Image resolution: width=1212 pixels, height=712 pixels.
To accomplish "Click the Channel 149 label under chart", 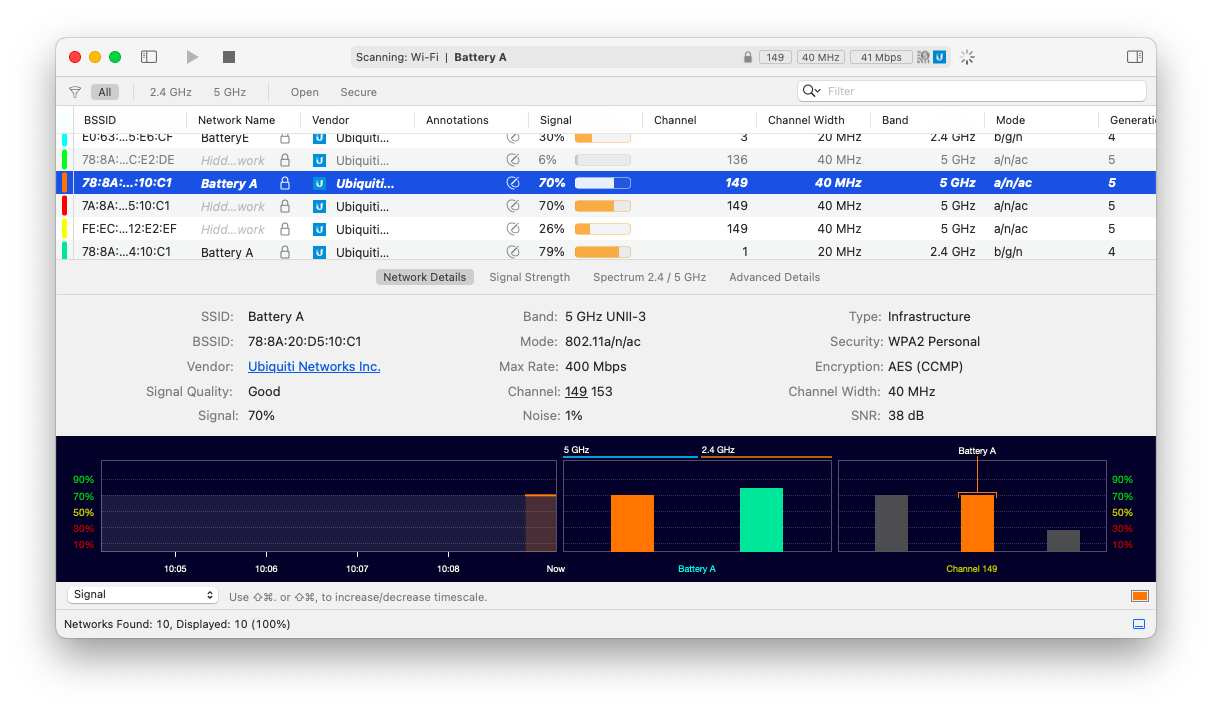I will 972,569.
